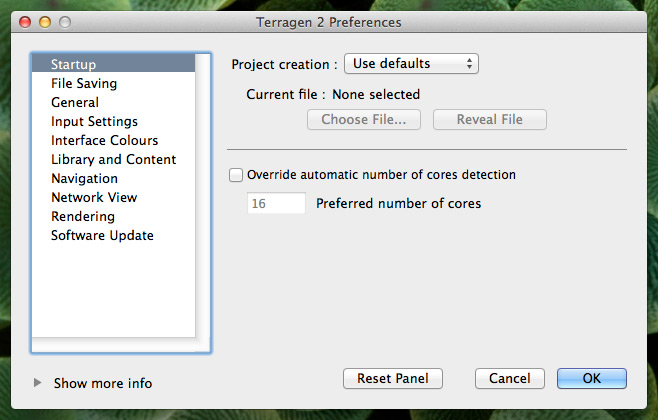Viewport: 658px width, 420px height.
Task: Select General in the sidebar list
Action: tap(113, 102)
